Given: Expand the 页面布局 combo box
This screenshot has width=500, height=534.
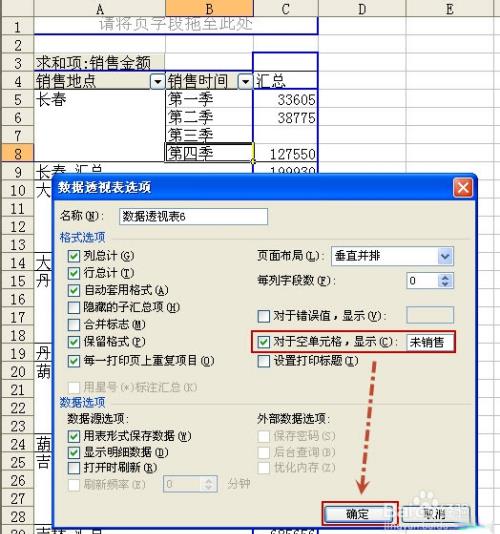Looking at the screenshot, I should tap(445, 256).
